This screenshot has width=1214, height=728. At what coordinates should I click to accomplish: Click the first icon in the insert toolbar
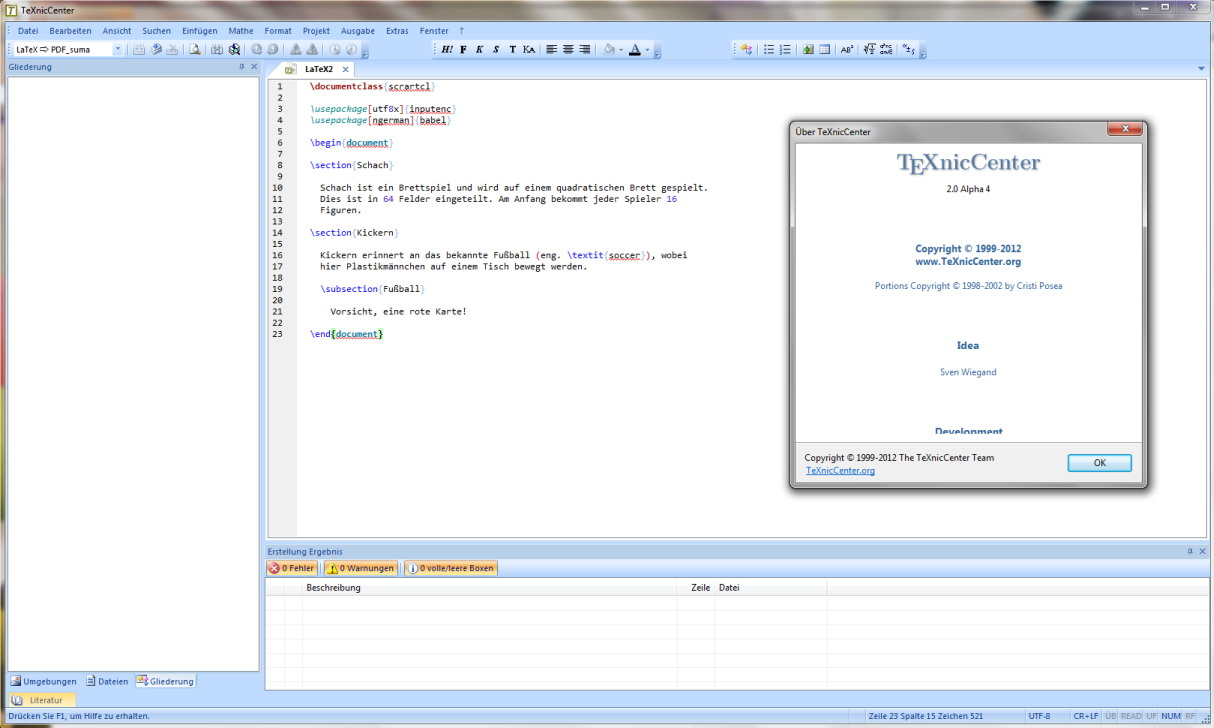point(746,49)
